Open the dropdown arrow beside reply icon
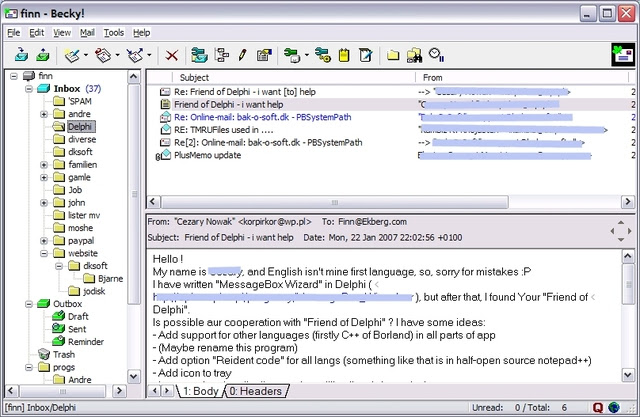The height and width of the screenshot is (417, 640). tap(117, 55)
